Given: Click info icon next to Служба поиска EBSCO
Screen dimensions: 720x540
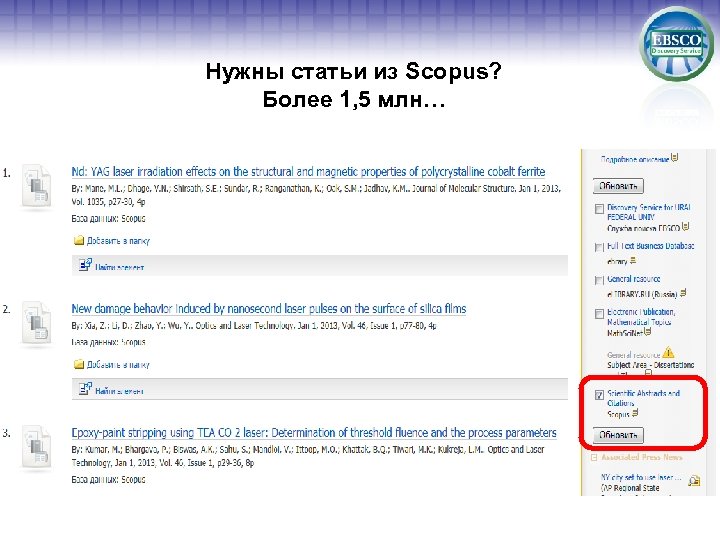Looking at the screenshot, I should pyautogui.click(x=685, y=226).
